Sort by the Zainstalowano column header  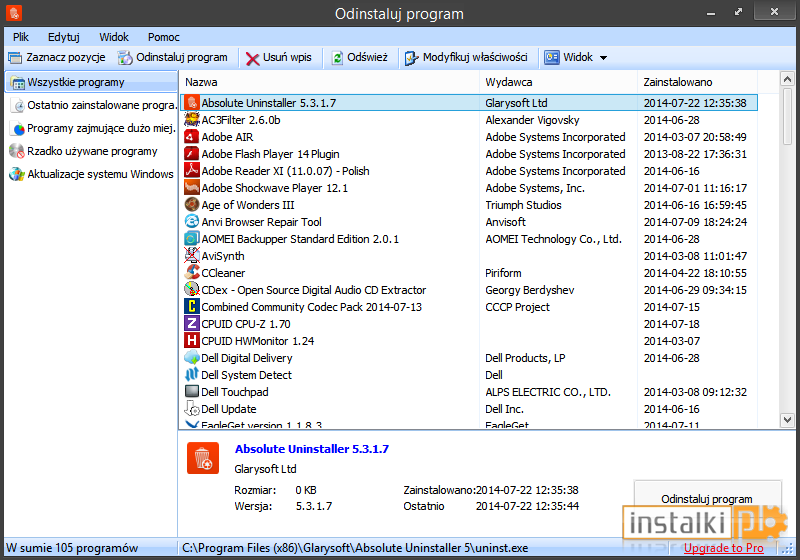pyautogui.click(x=698, y=82)
